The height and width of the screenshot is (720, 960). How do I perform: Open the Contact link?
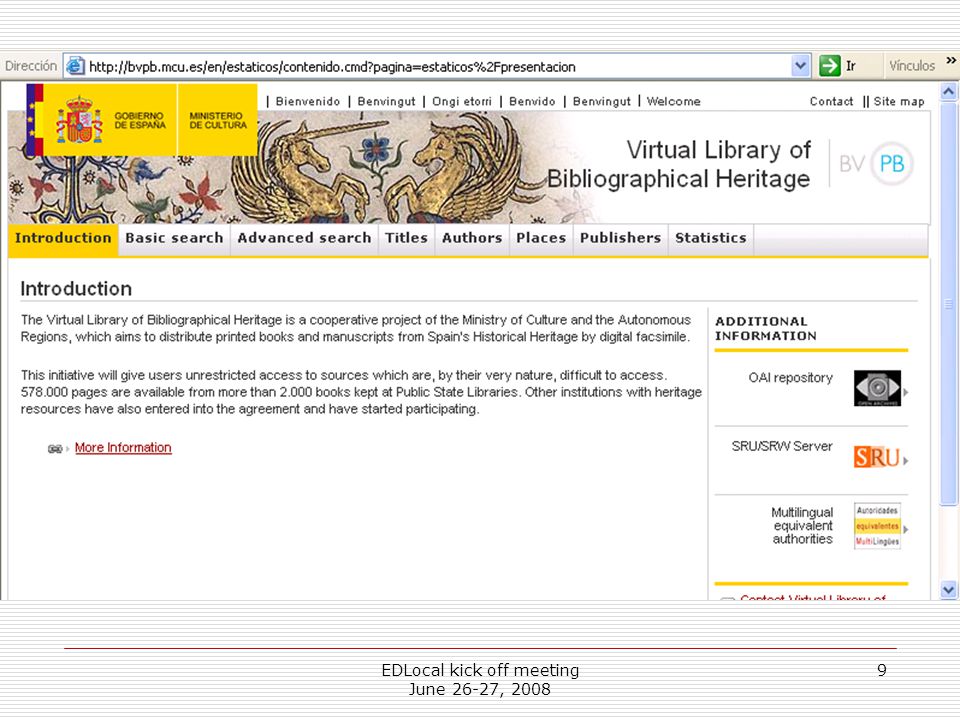831,102
